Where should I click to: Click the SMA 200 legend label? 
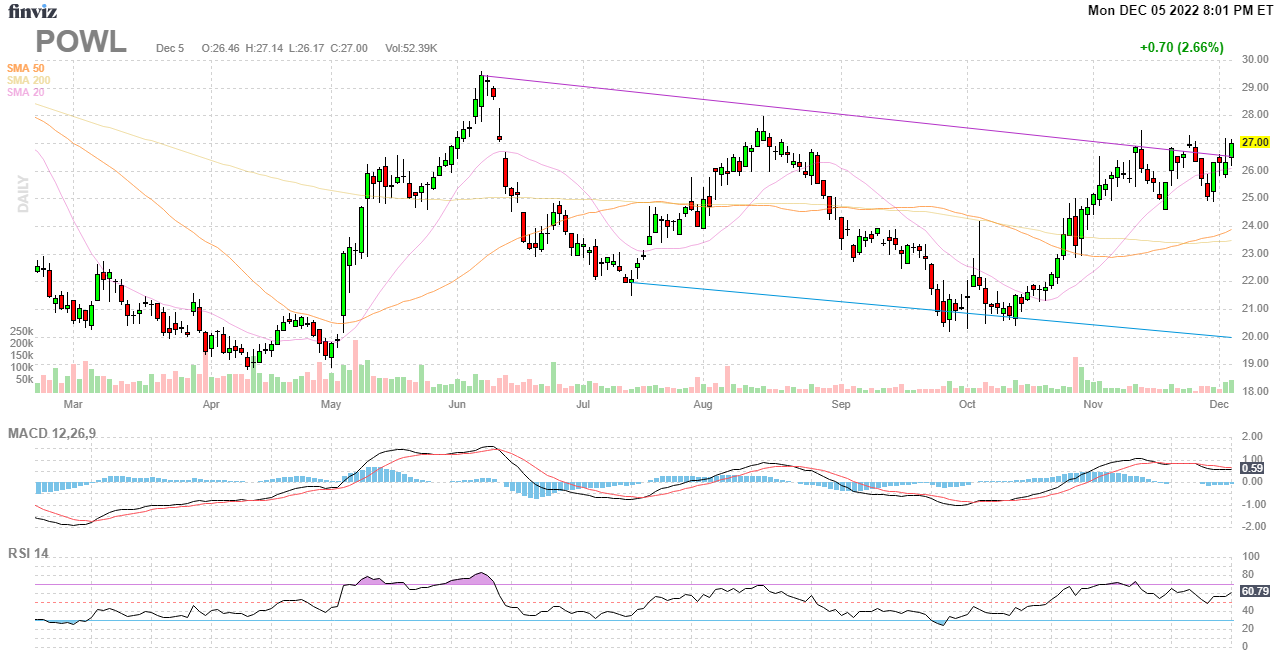pos(28,80)
